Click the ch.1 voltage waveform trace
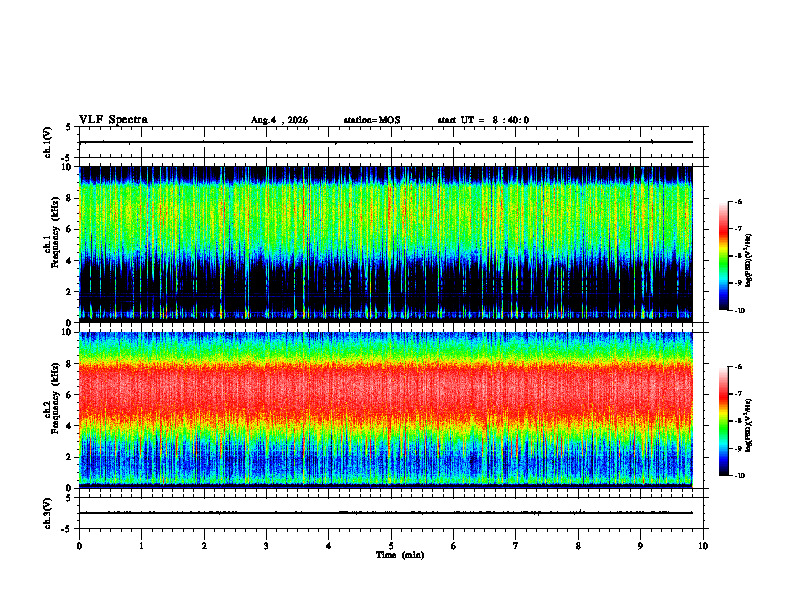The height and width of the screenshot is (612, 792). point(385,142)
